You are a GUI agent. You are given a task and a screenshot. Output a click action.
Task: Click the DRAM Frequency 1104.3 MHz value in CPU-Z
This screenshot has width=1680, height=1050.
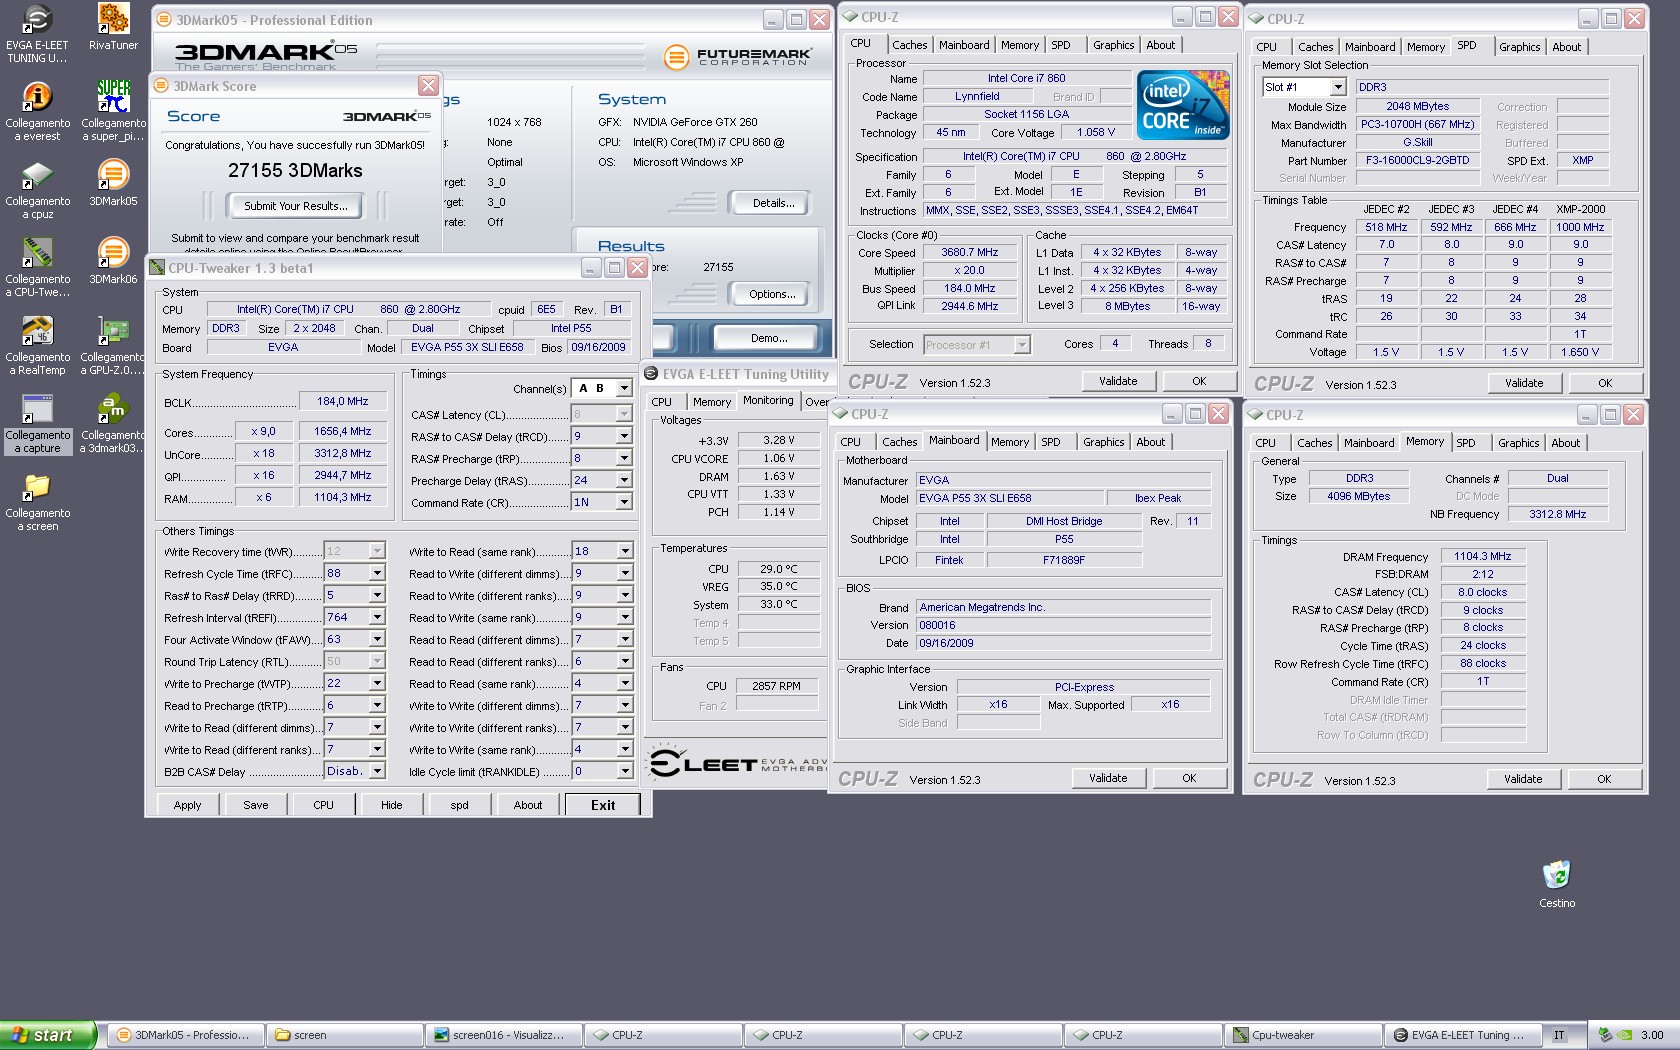click(1483, 556)
